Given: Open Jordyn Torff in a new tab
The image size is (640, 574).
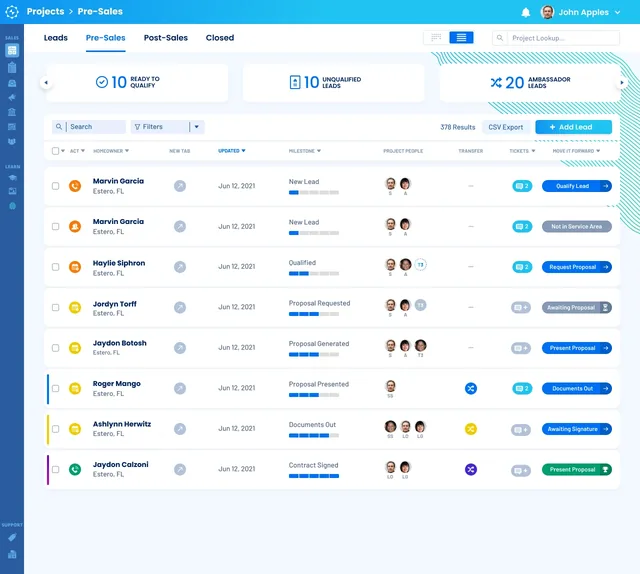Looking at the screenshot, I should (x=180, y=307).
